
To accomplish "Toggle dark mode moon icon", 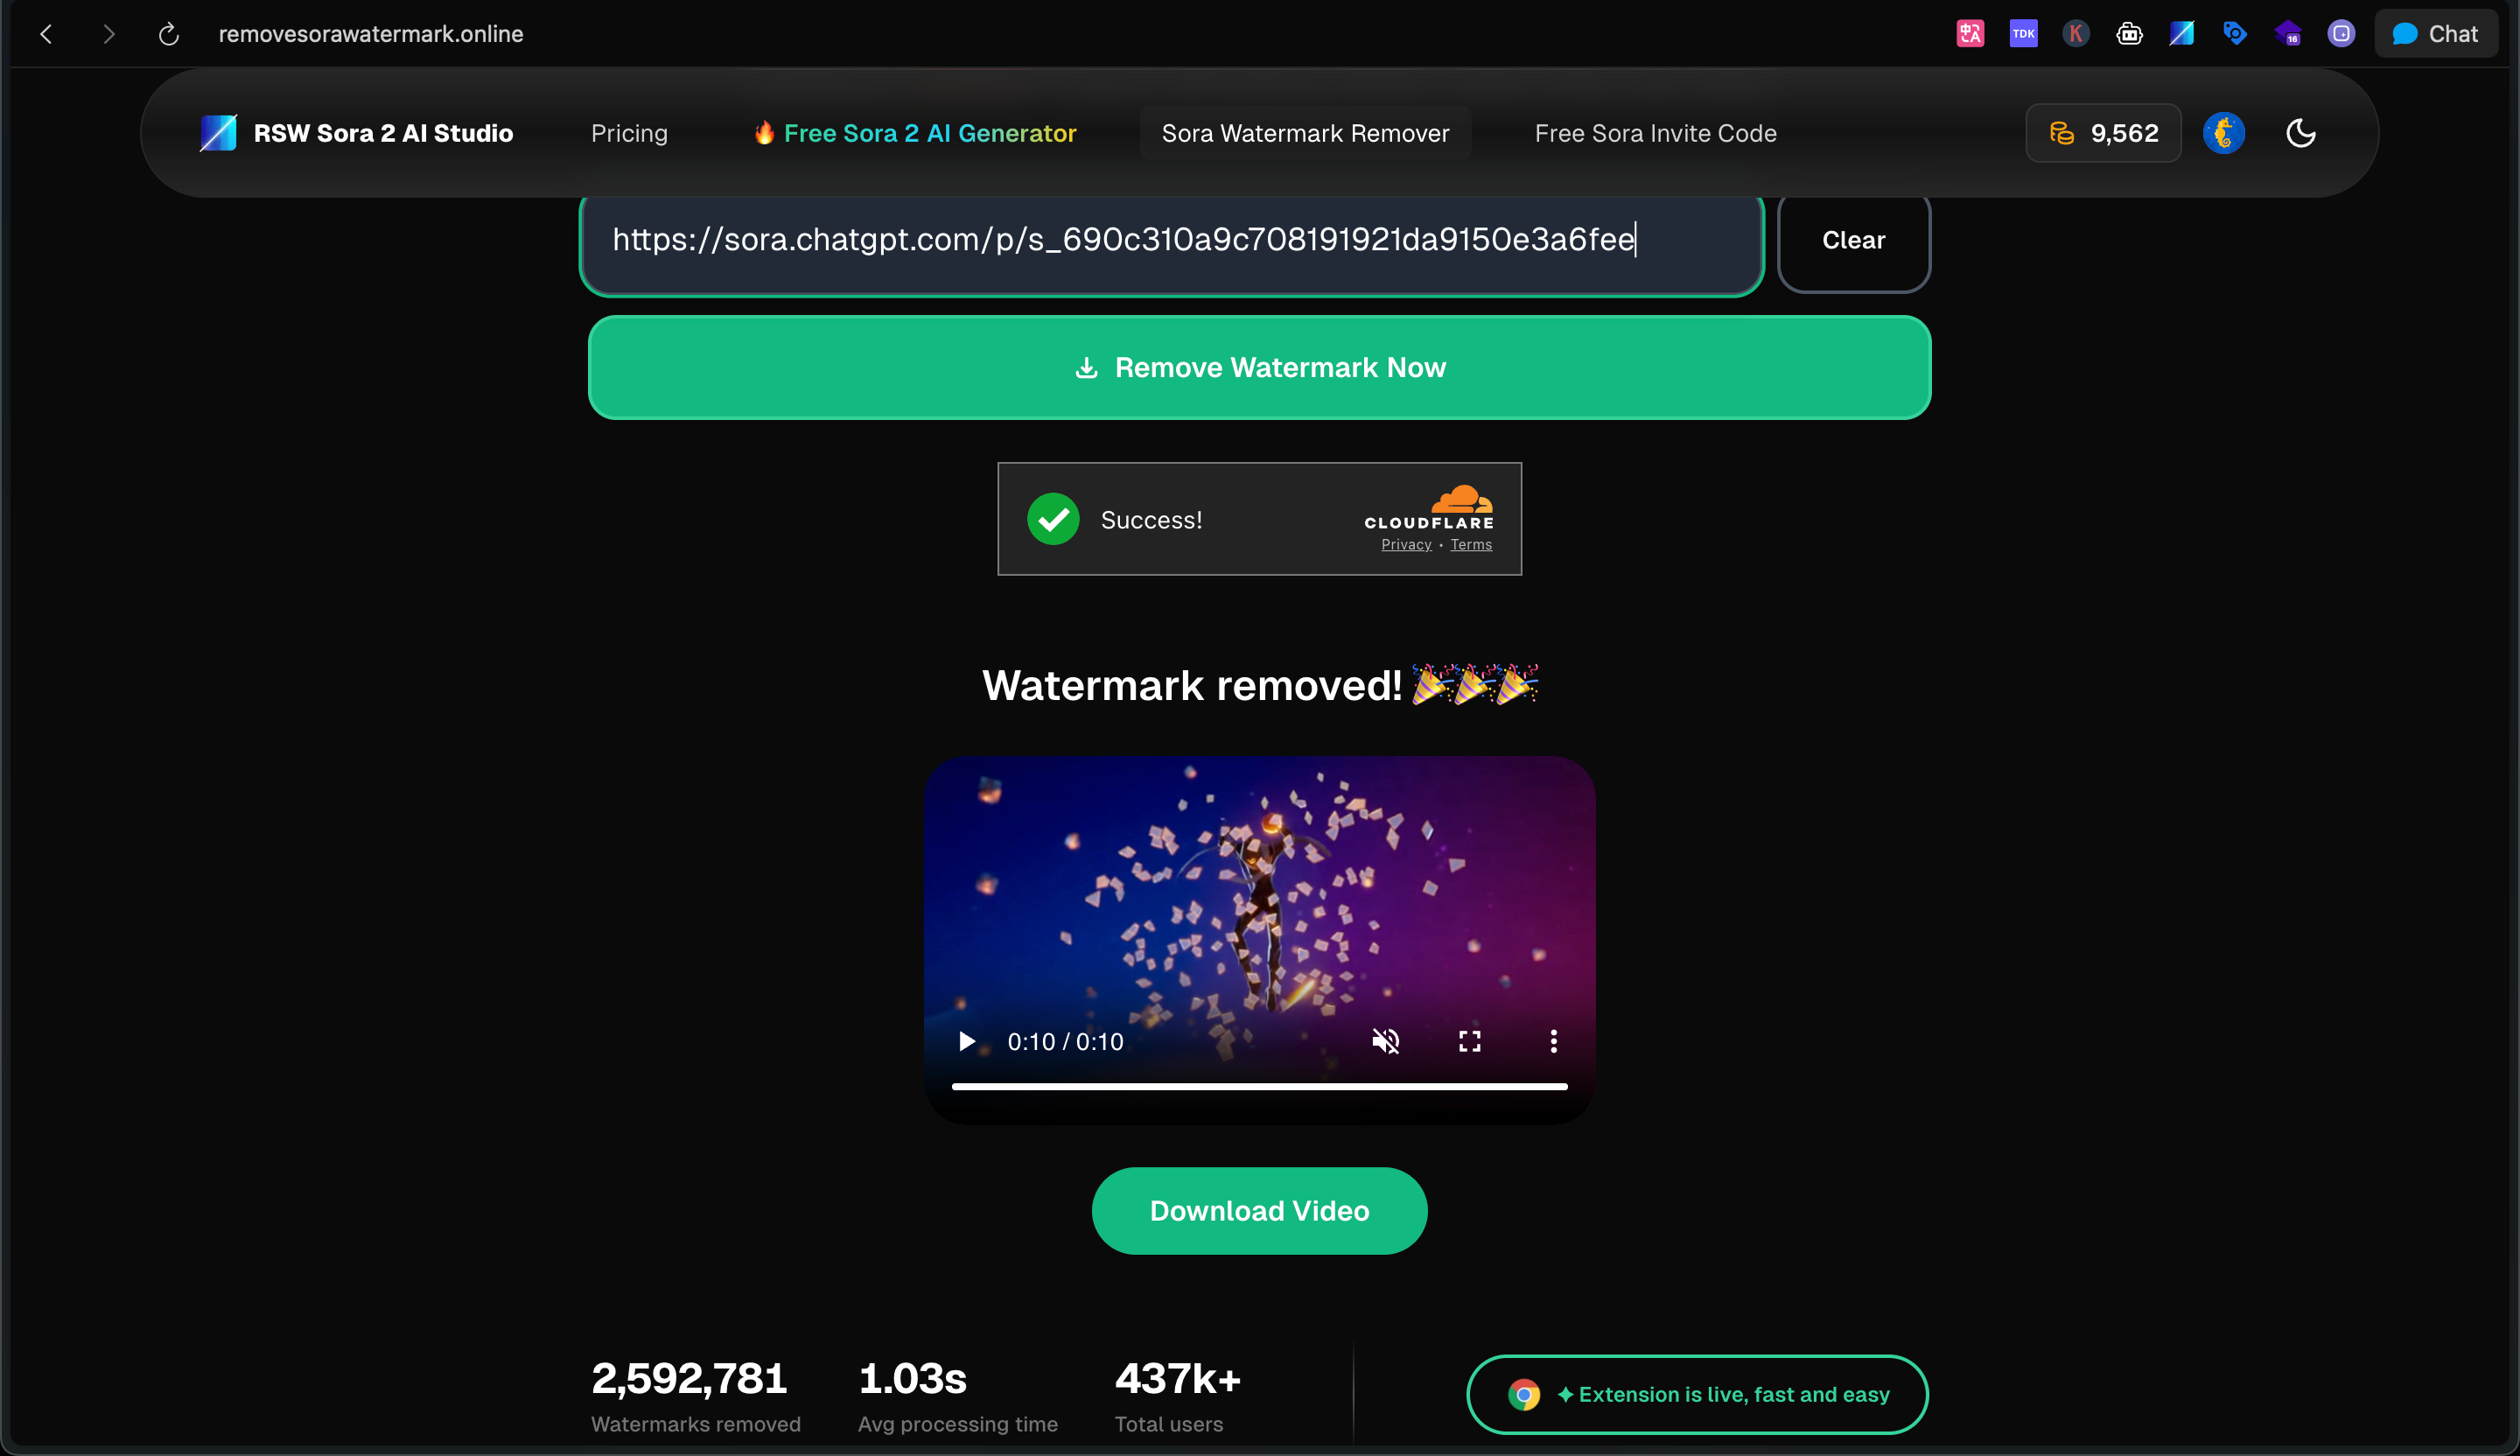I will click(2300, 133).
